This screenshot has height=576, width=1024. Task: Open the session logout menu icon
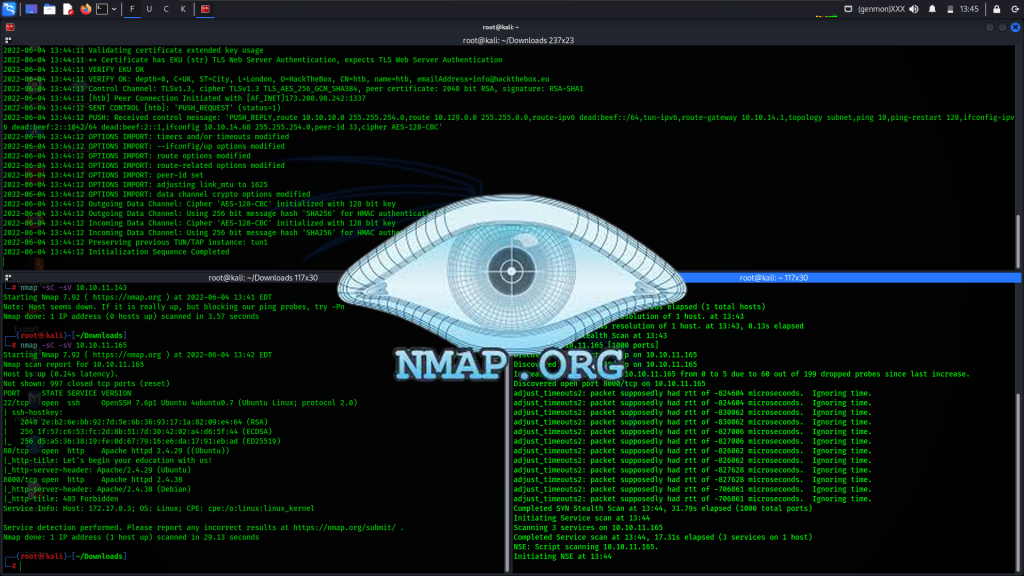pos(1017,8)
